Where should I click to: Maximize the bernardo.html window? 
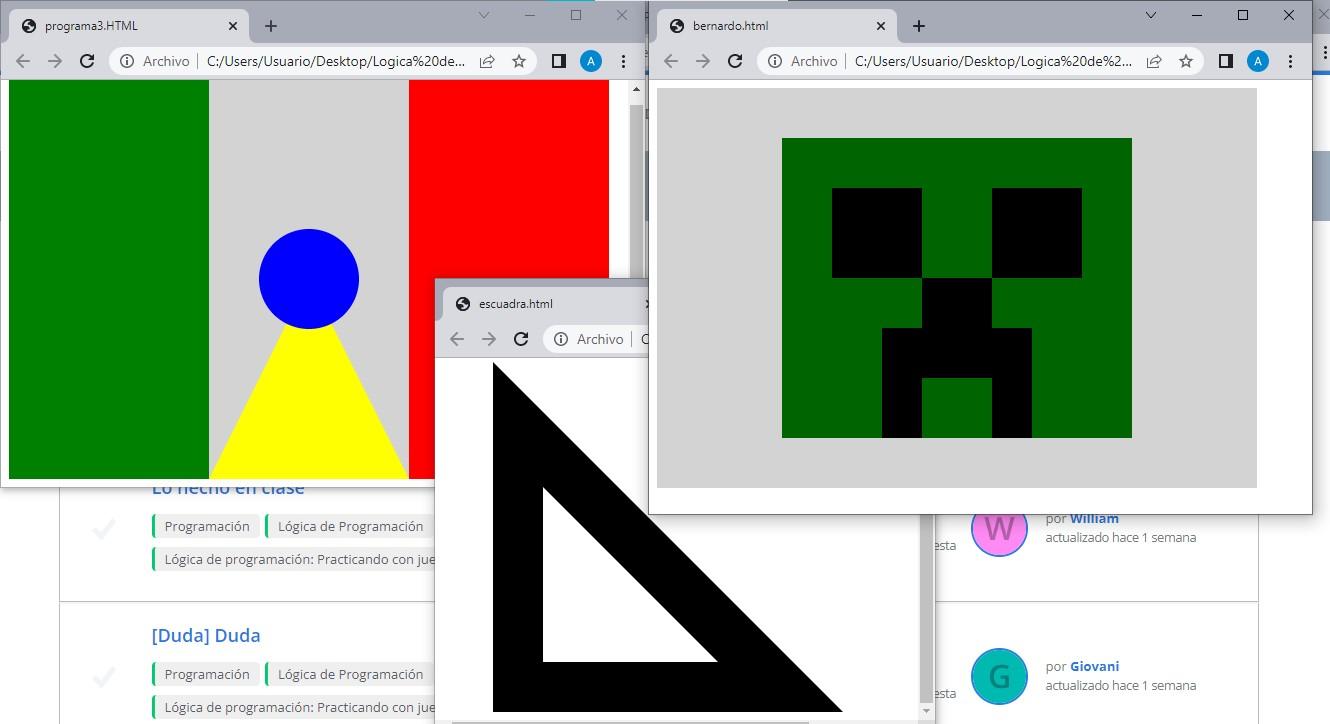click(x=1243, y=15)
